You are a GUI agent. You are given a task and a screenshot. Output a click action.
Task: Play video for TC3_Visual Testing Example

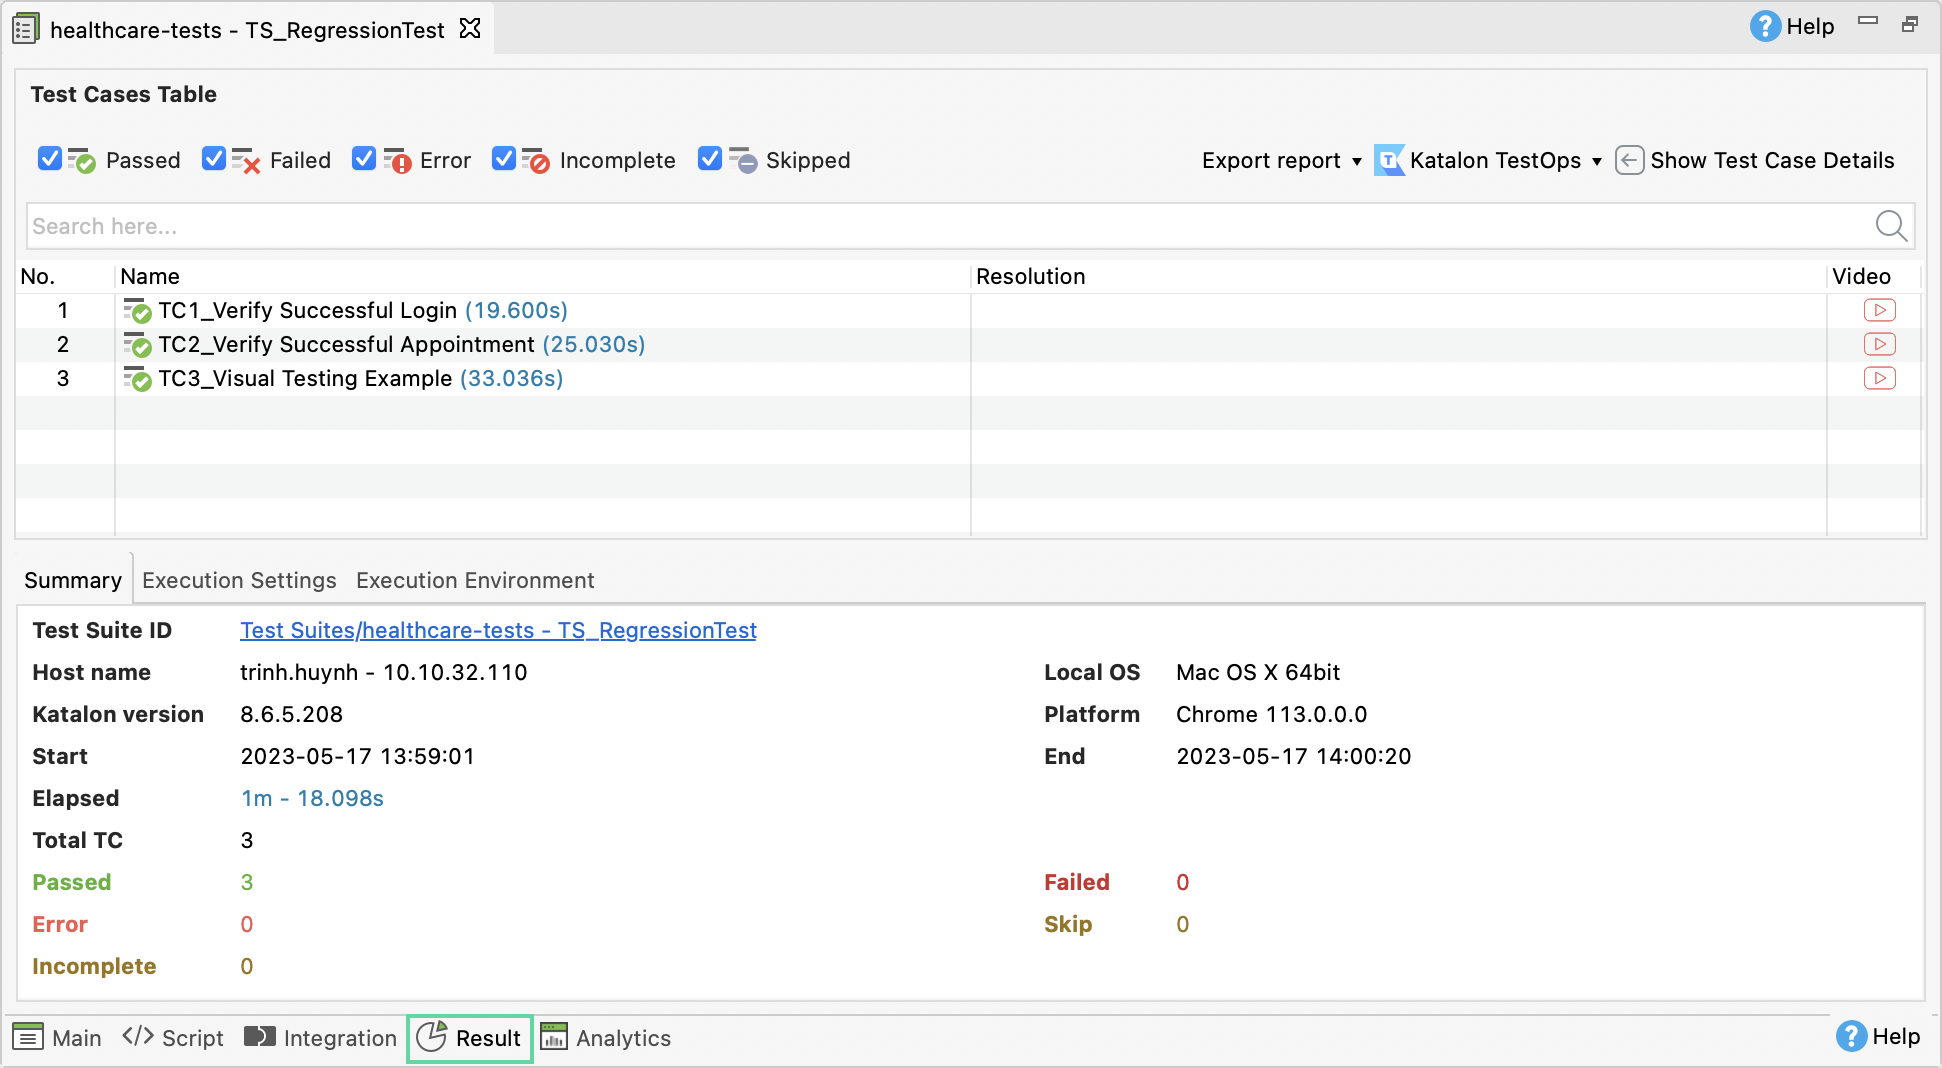[x=1879, y=378]
